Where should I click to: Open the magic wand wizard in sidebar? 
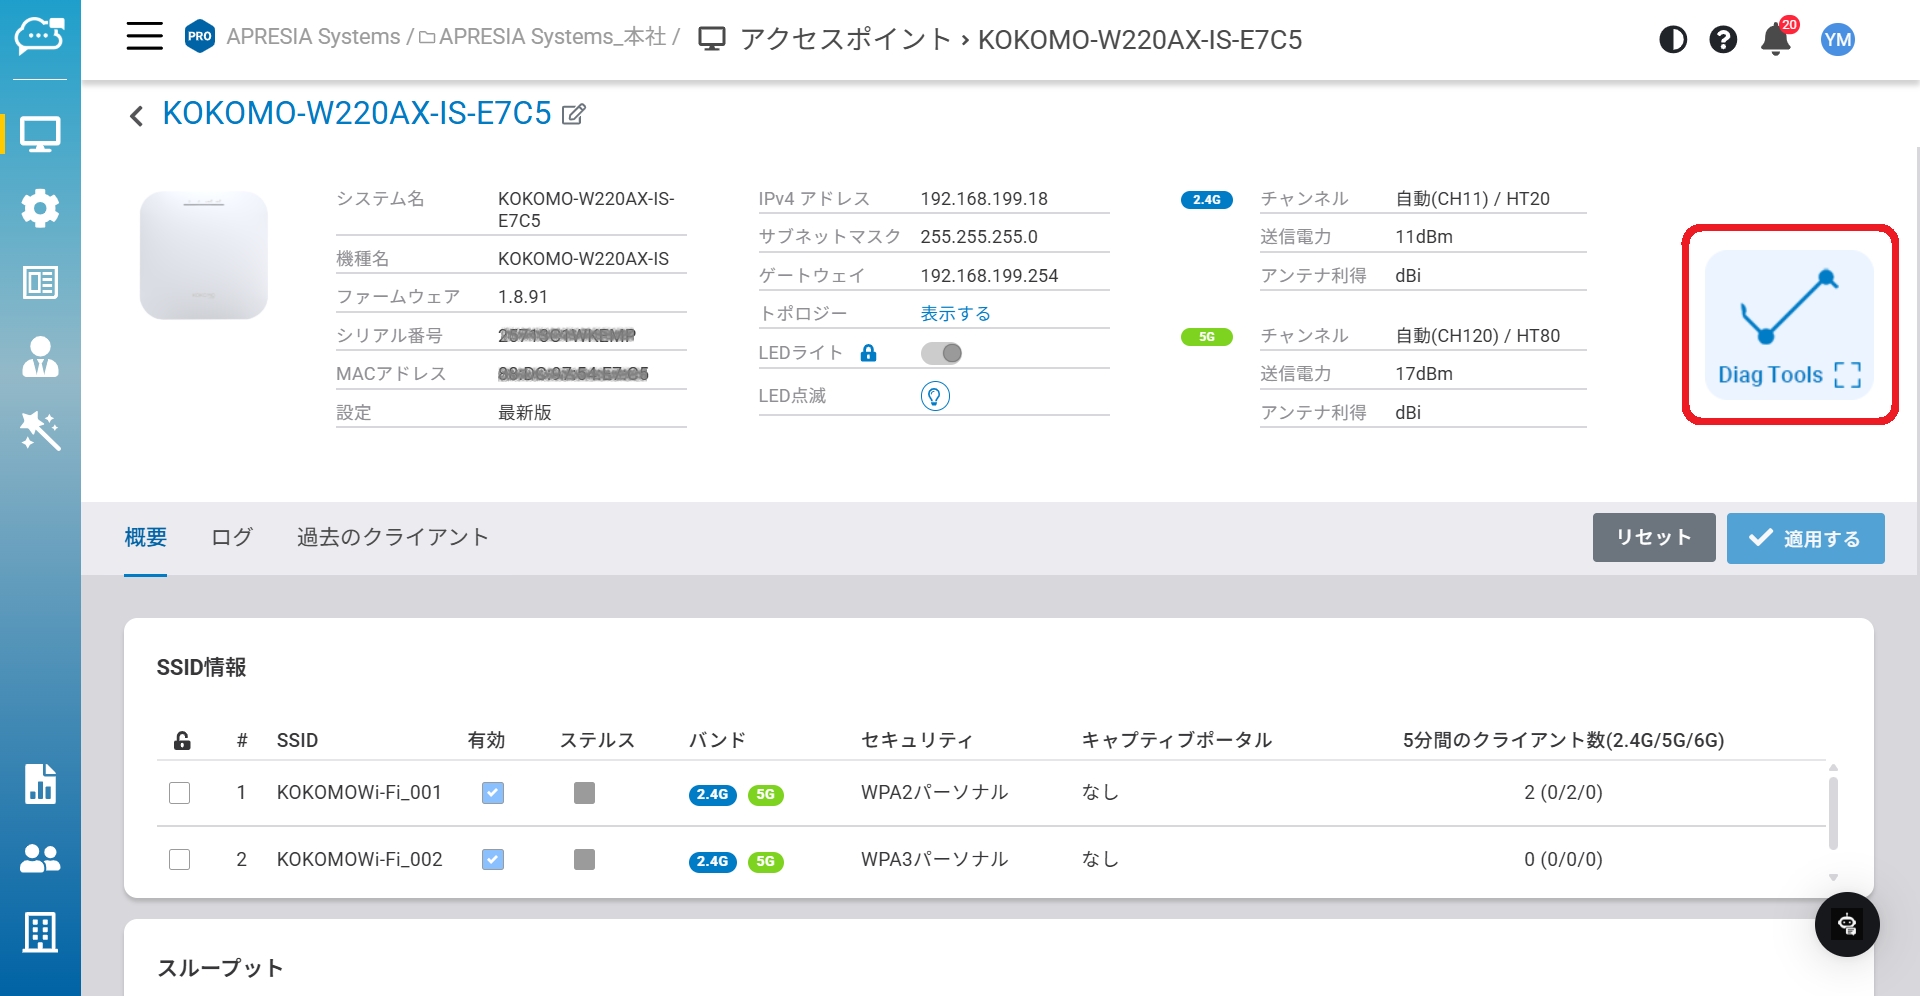click(40, 431)
